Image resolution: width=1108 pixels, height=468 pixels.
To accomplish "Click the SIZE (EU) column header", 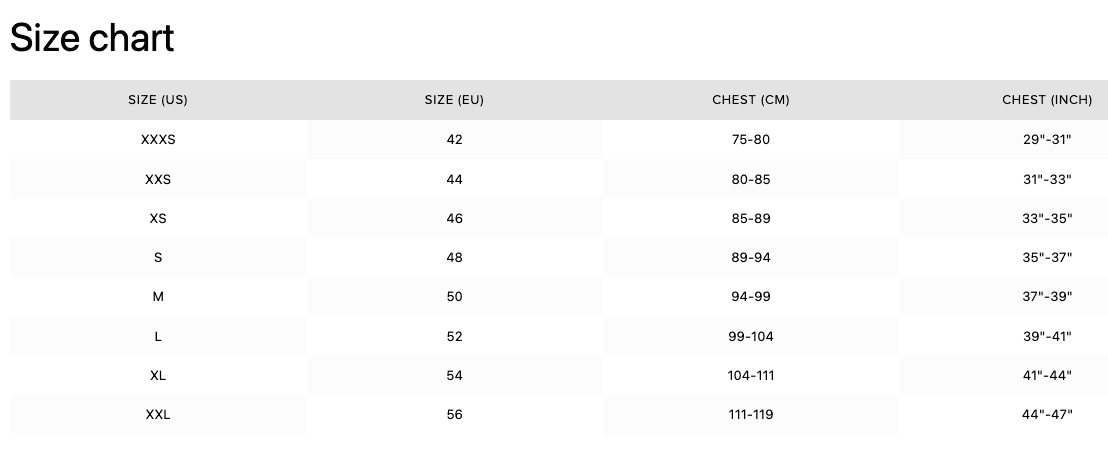I will coord(454,100).
